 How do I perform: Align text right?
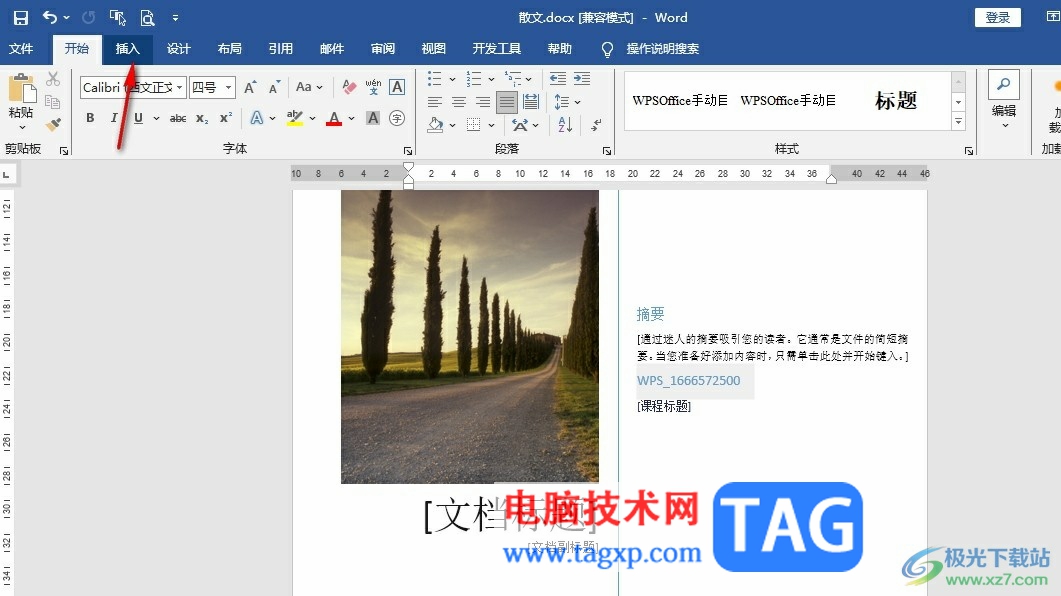click(482, 102)
